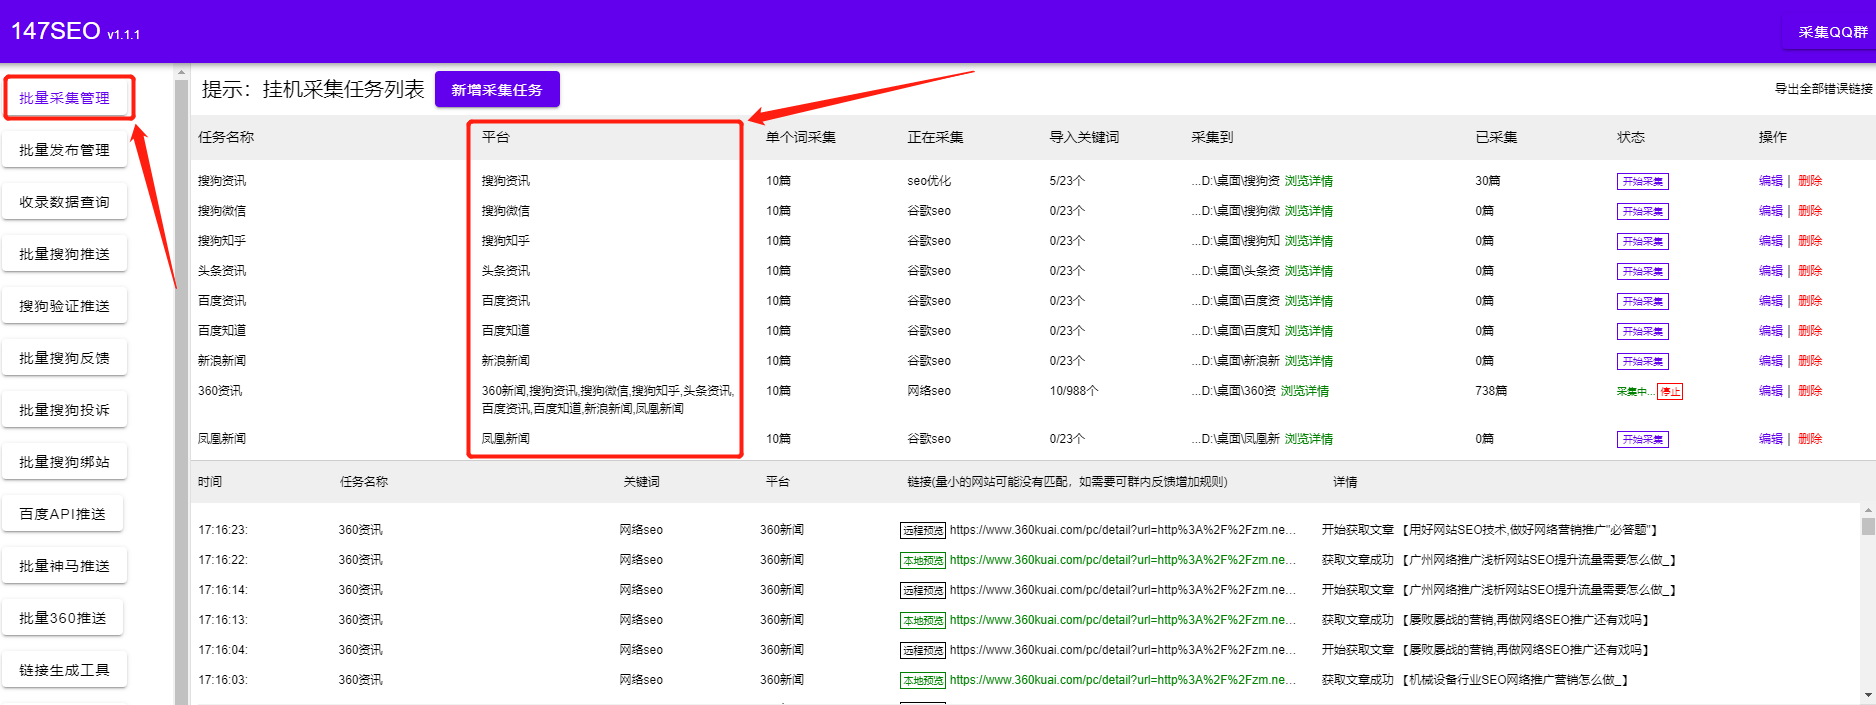1876x705 pixels.
Task: Open 浏览详情 for 凤凰新闻 row
Action: tap(1309, 439)
